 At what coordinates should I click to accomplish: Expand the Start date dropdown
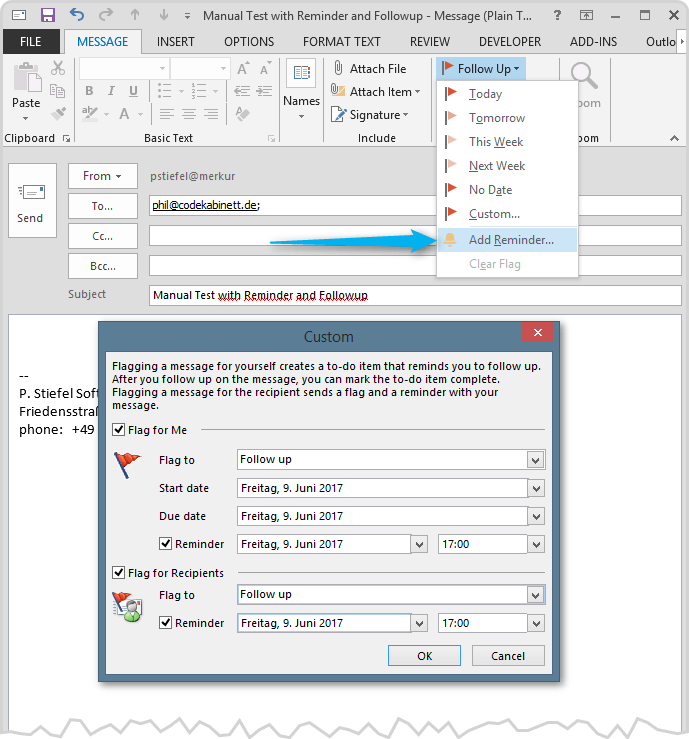[x=536, y=488]
